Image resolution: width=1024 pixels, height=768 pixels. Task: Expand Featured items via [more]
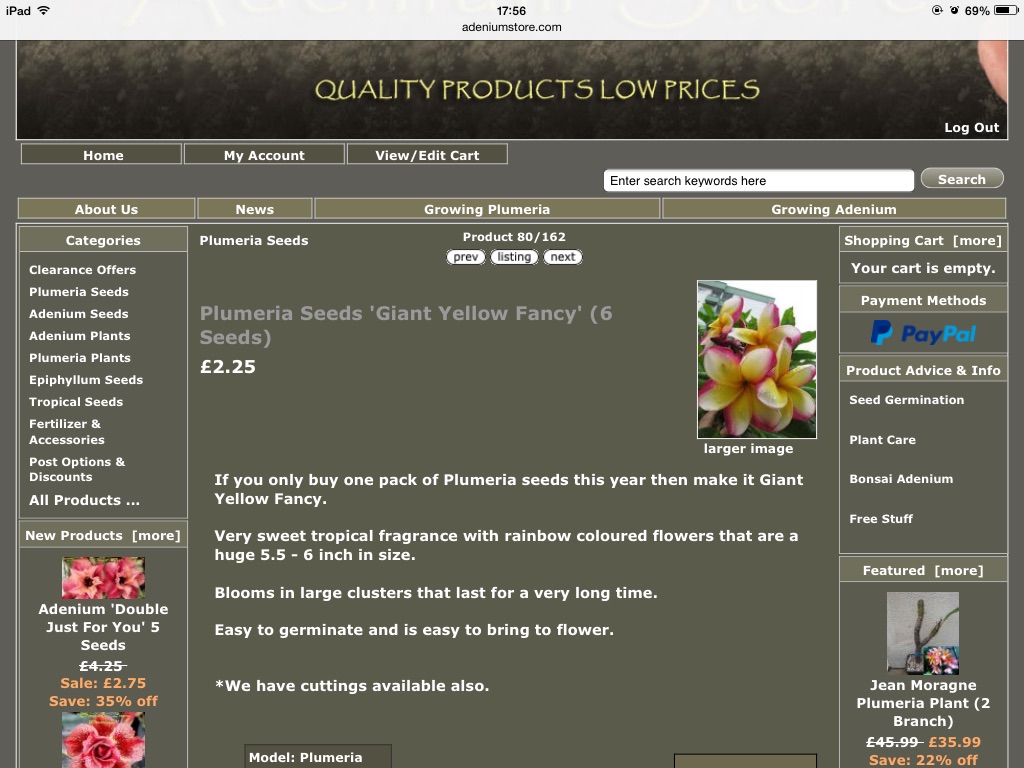pos(959,570)
